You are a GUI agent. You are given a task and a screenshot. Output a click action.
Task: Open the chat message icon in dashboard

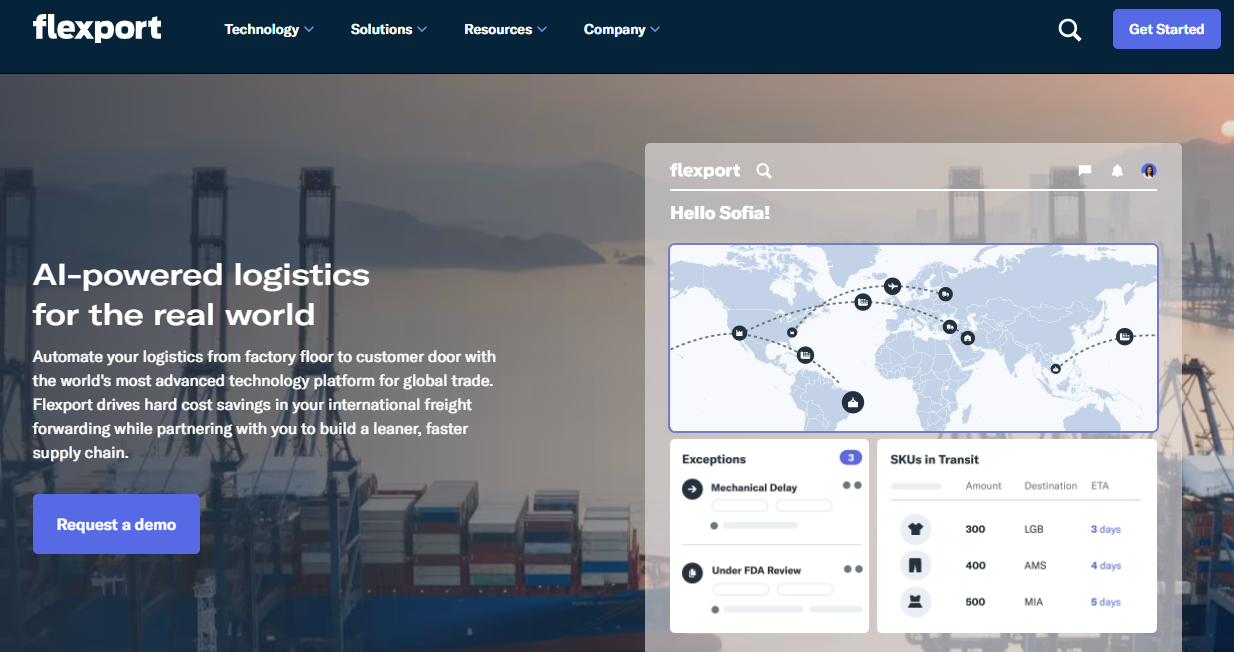pos(1085,171)
